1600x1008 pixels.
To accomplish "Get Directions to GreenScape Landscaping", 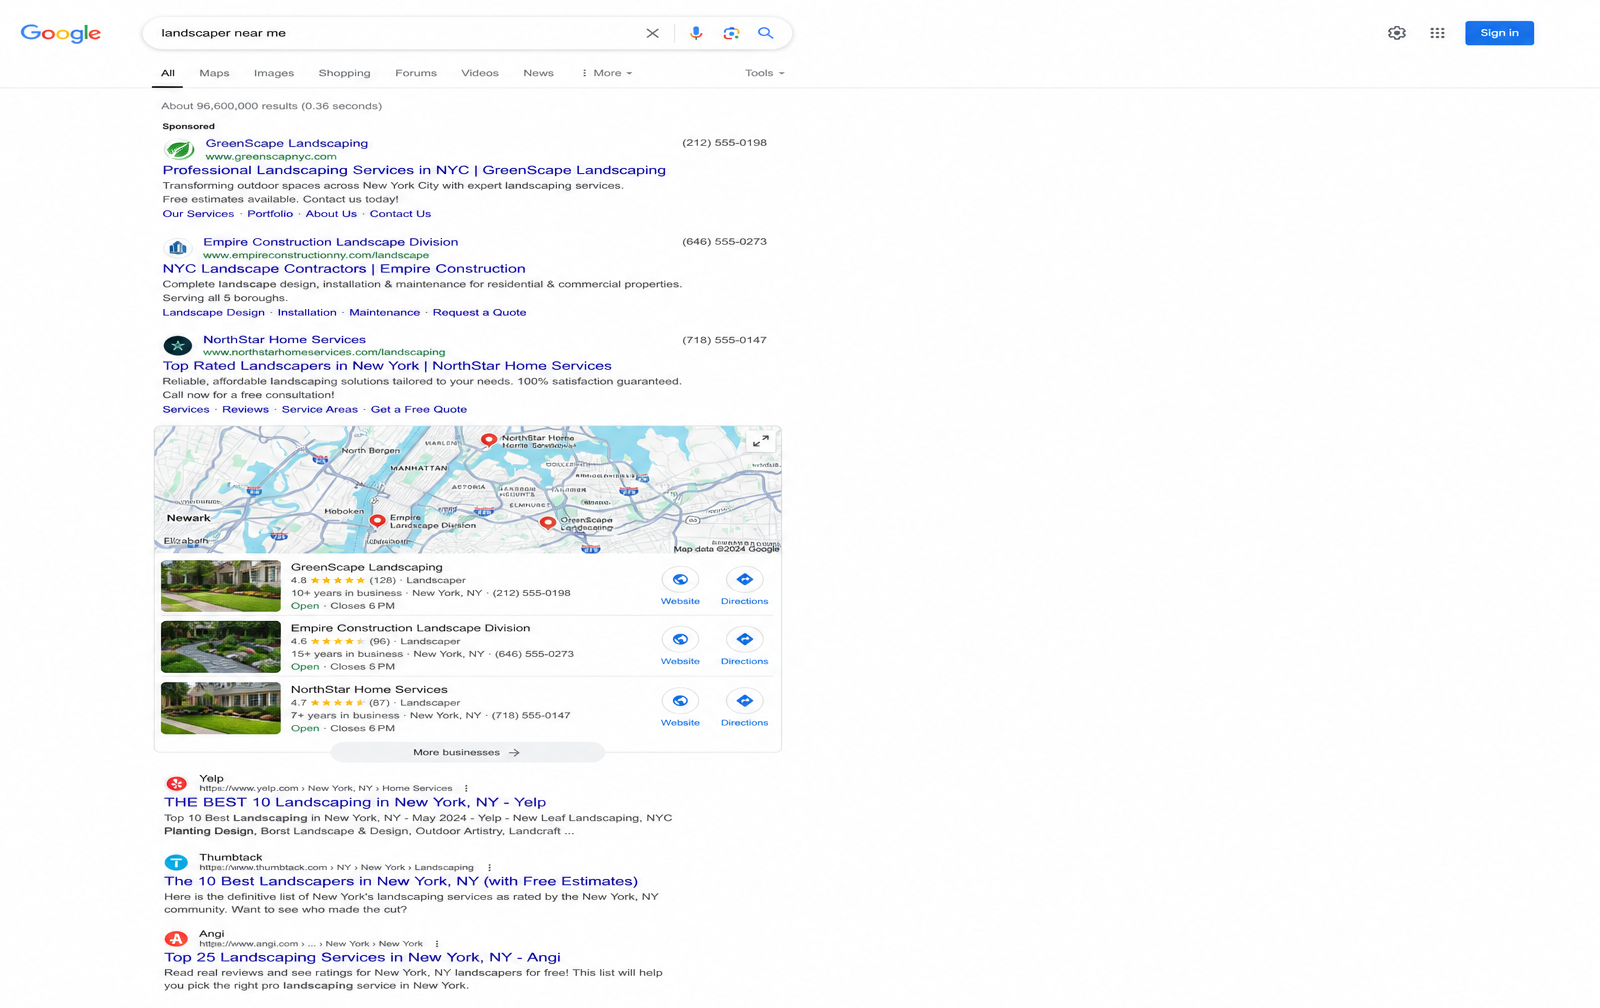I will click(x=744, y=580).
